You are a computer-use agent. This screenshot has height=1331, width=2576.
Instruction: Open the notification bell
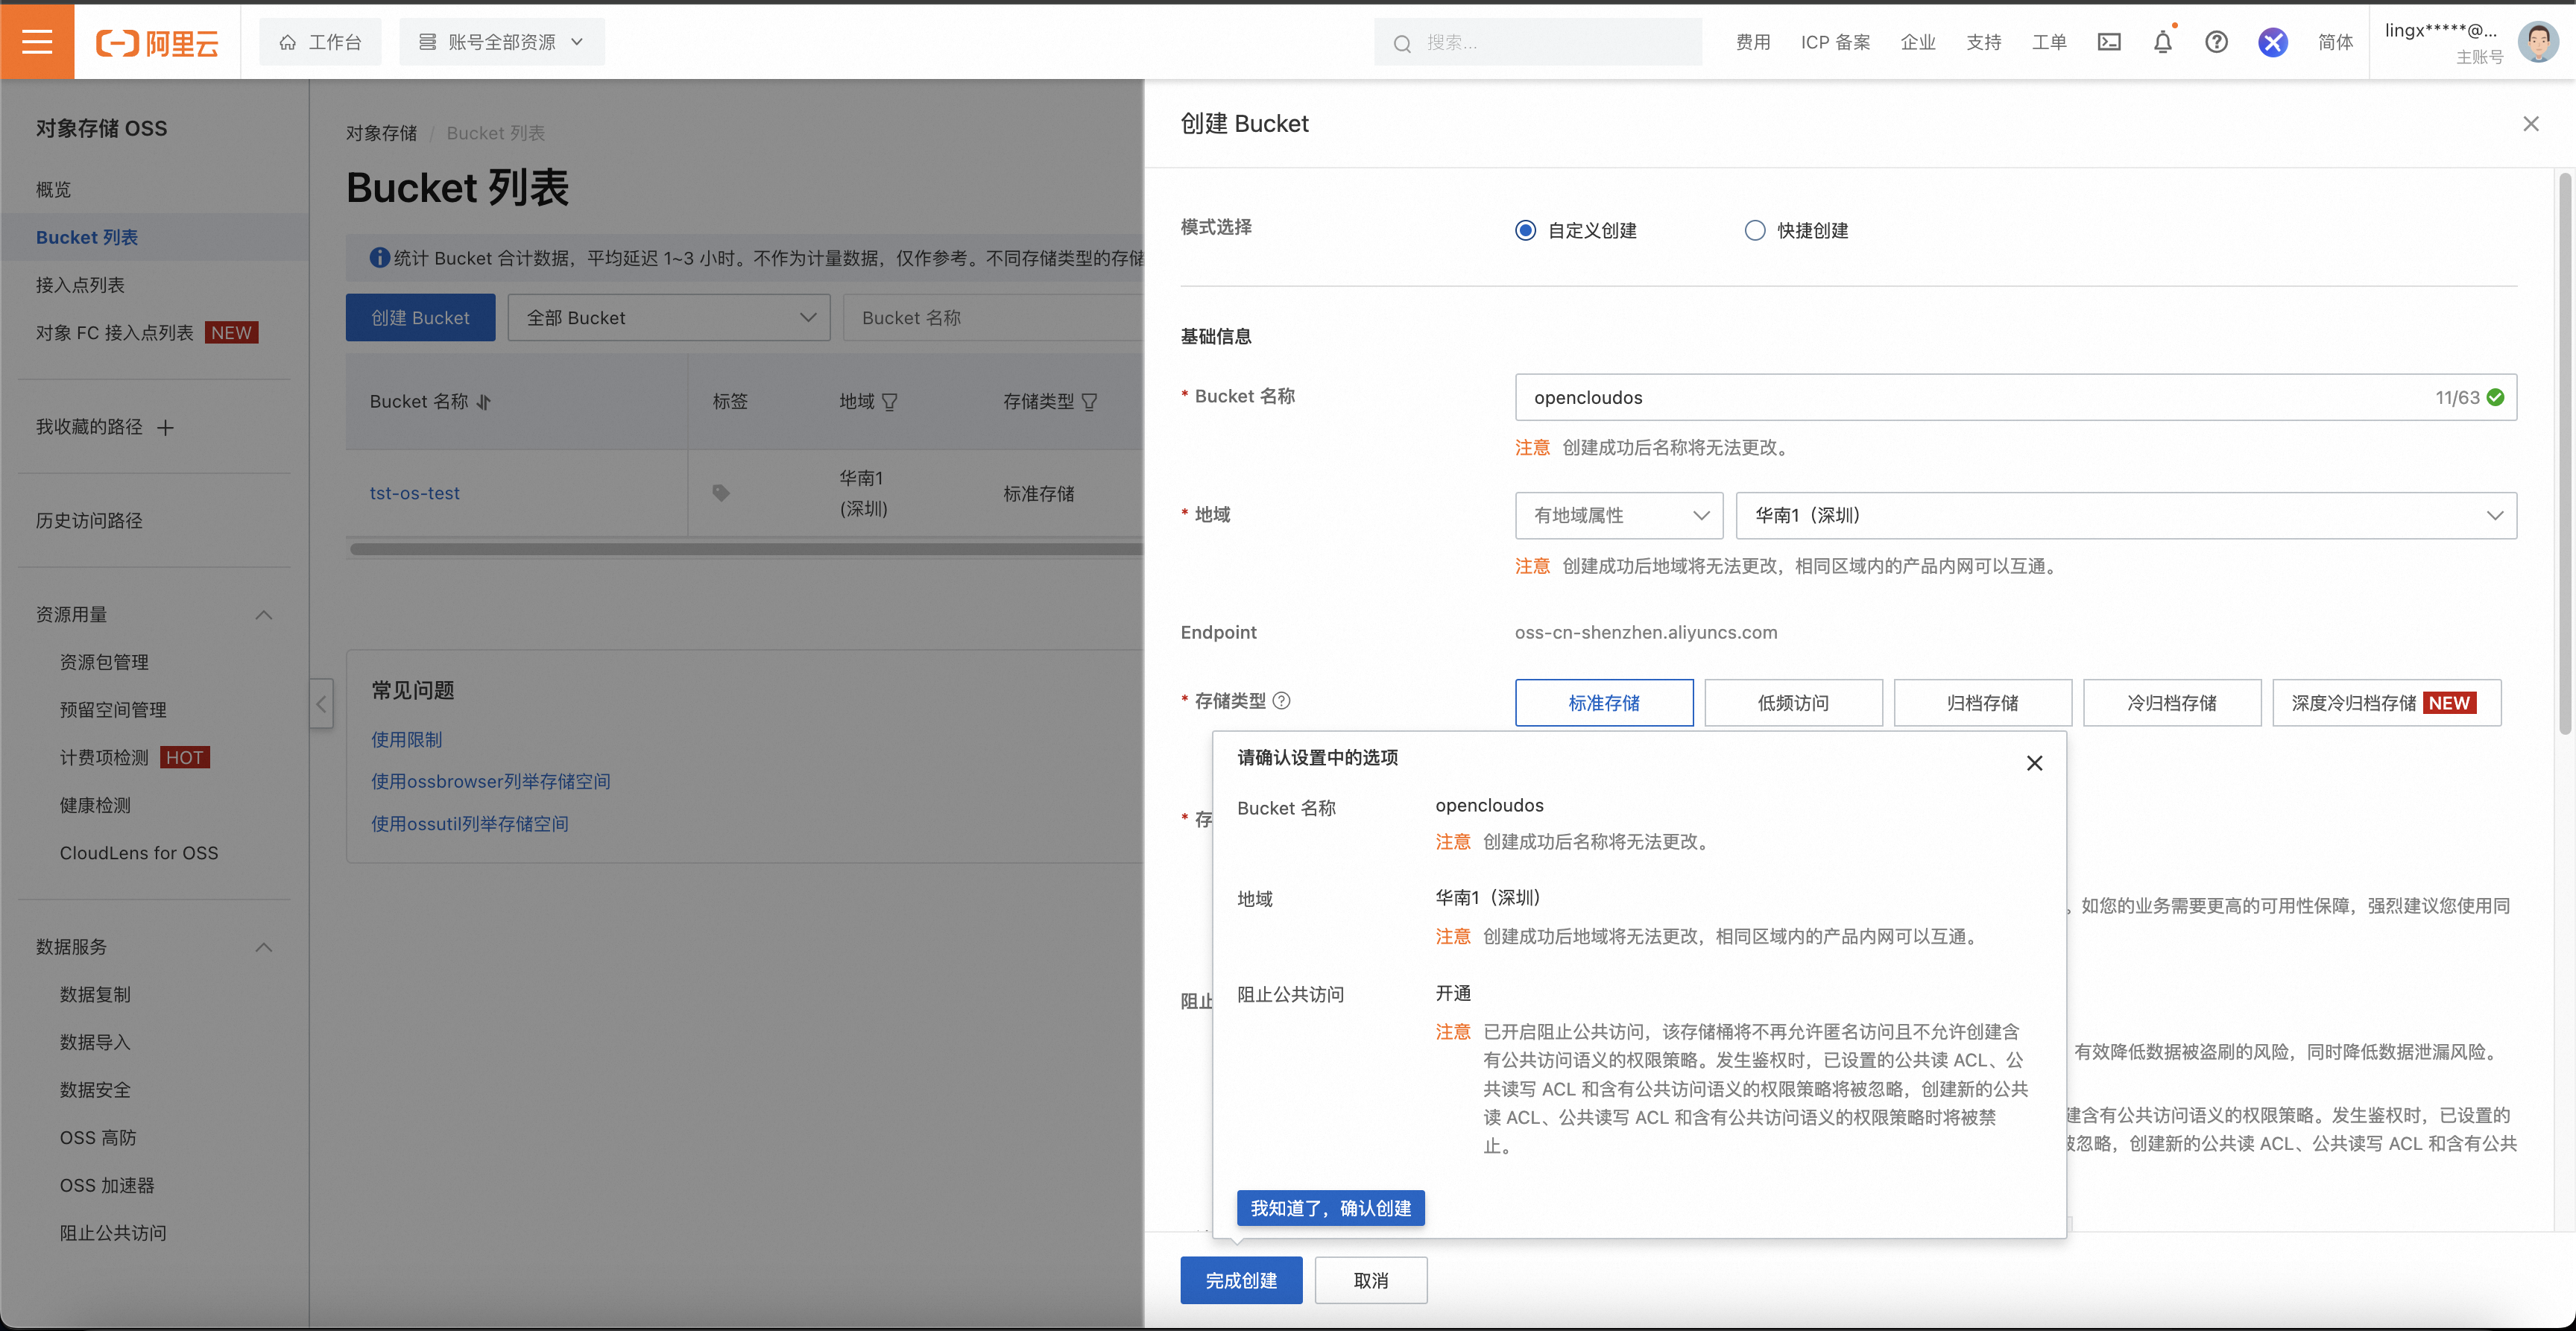[2162, 42]
